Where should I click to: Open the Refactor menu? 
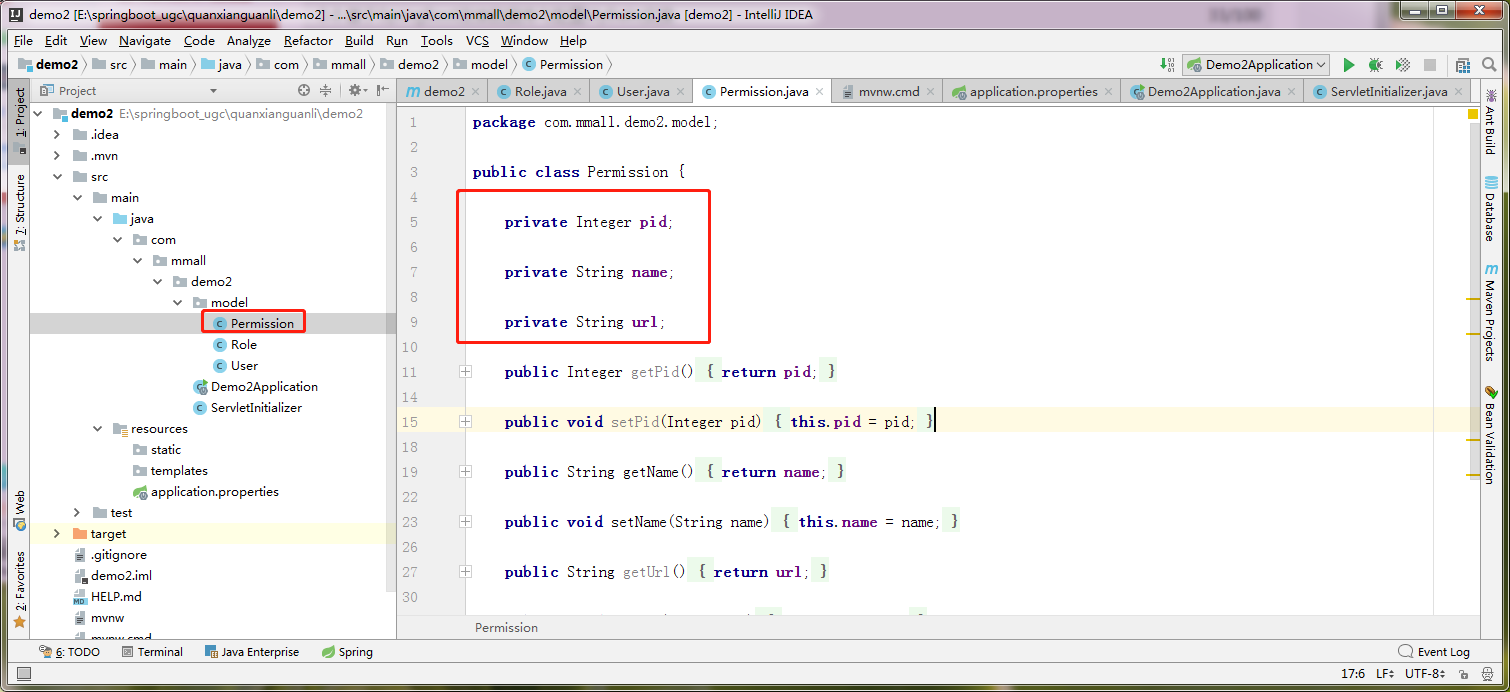[308, 41]
